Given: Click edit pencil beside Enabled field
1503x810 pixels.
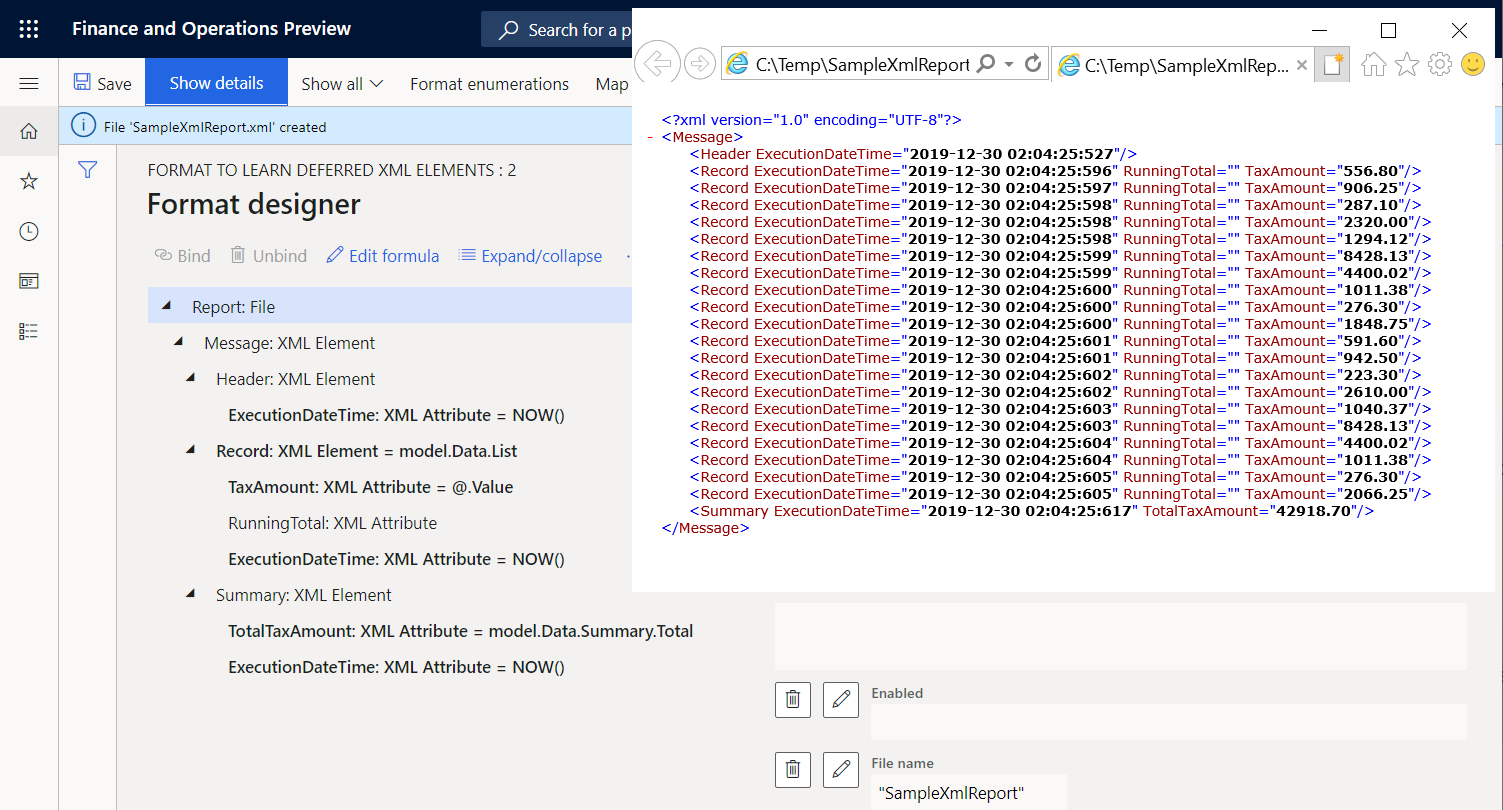Looking at the screenshot, I should click(x=841, y=700).
